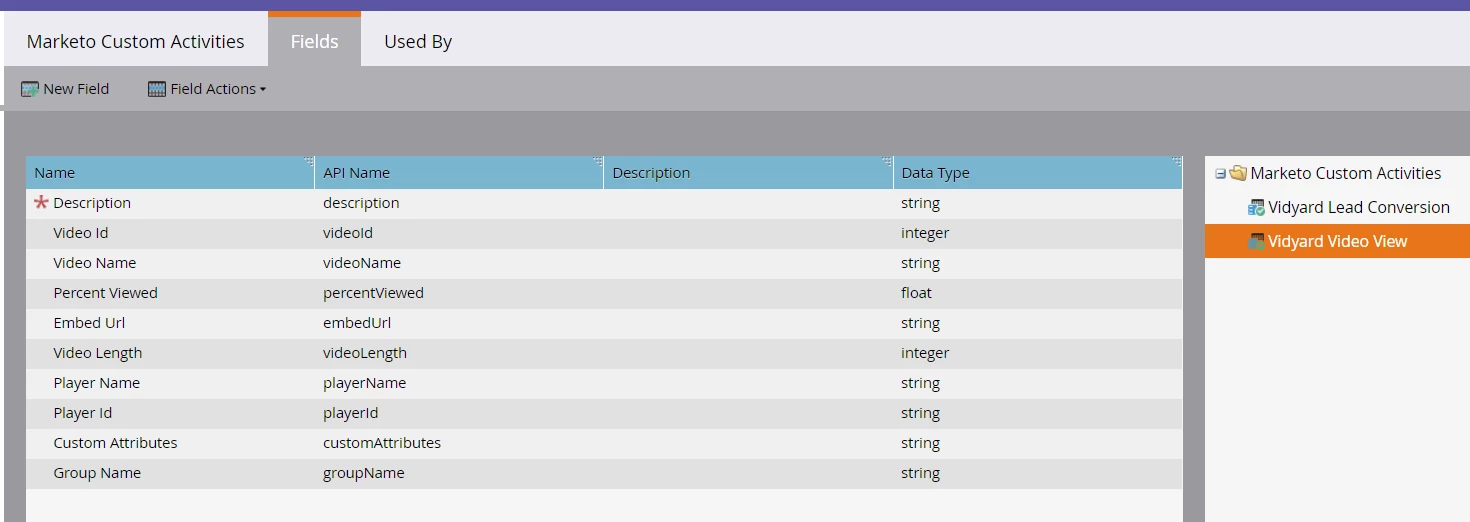
Task: Select the Video Id field name
Action: click(x=81, y=233)
